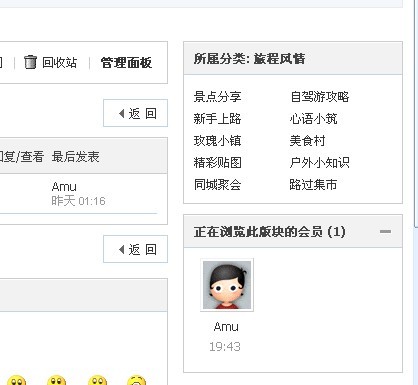Collapse the 正在浏览此版块的会员 panel
418x385 pixels.
tap(385, 231)
